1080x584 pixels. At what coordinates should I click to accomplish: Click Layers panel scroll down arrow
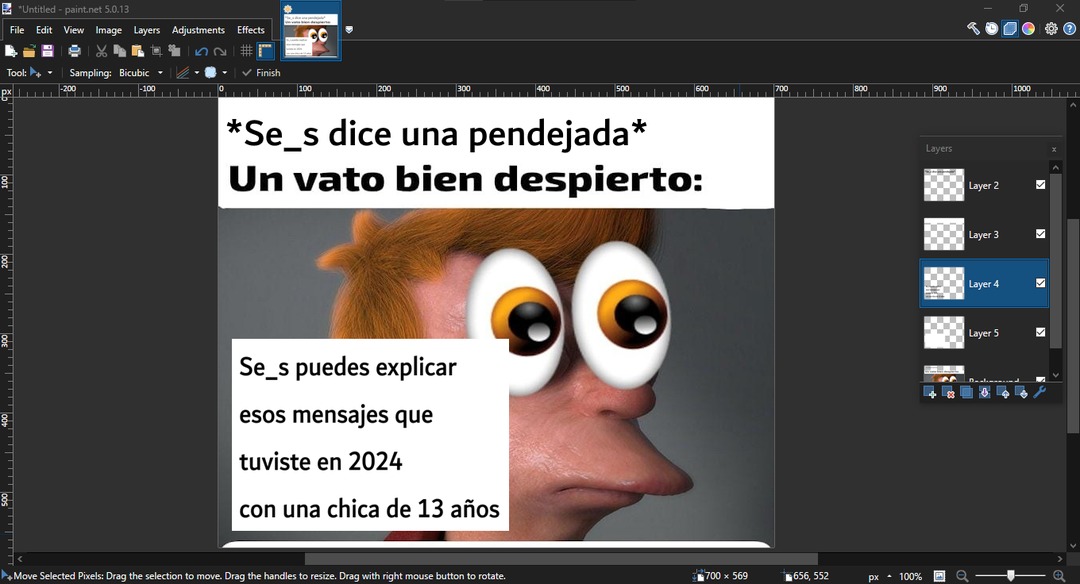click(x=1055, y=375)
